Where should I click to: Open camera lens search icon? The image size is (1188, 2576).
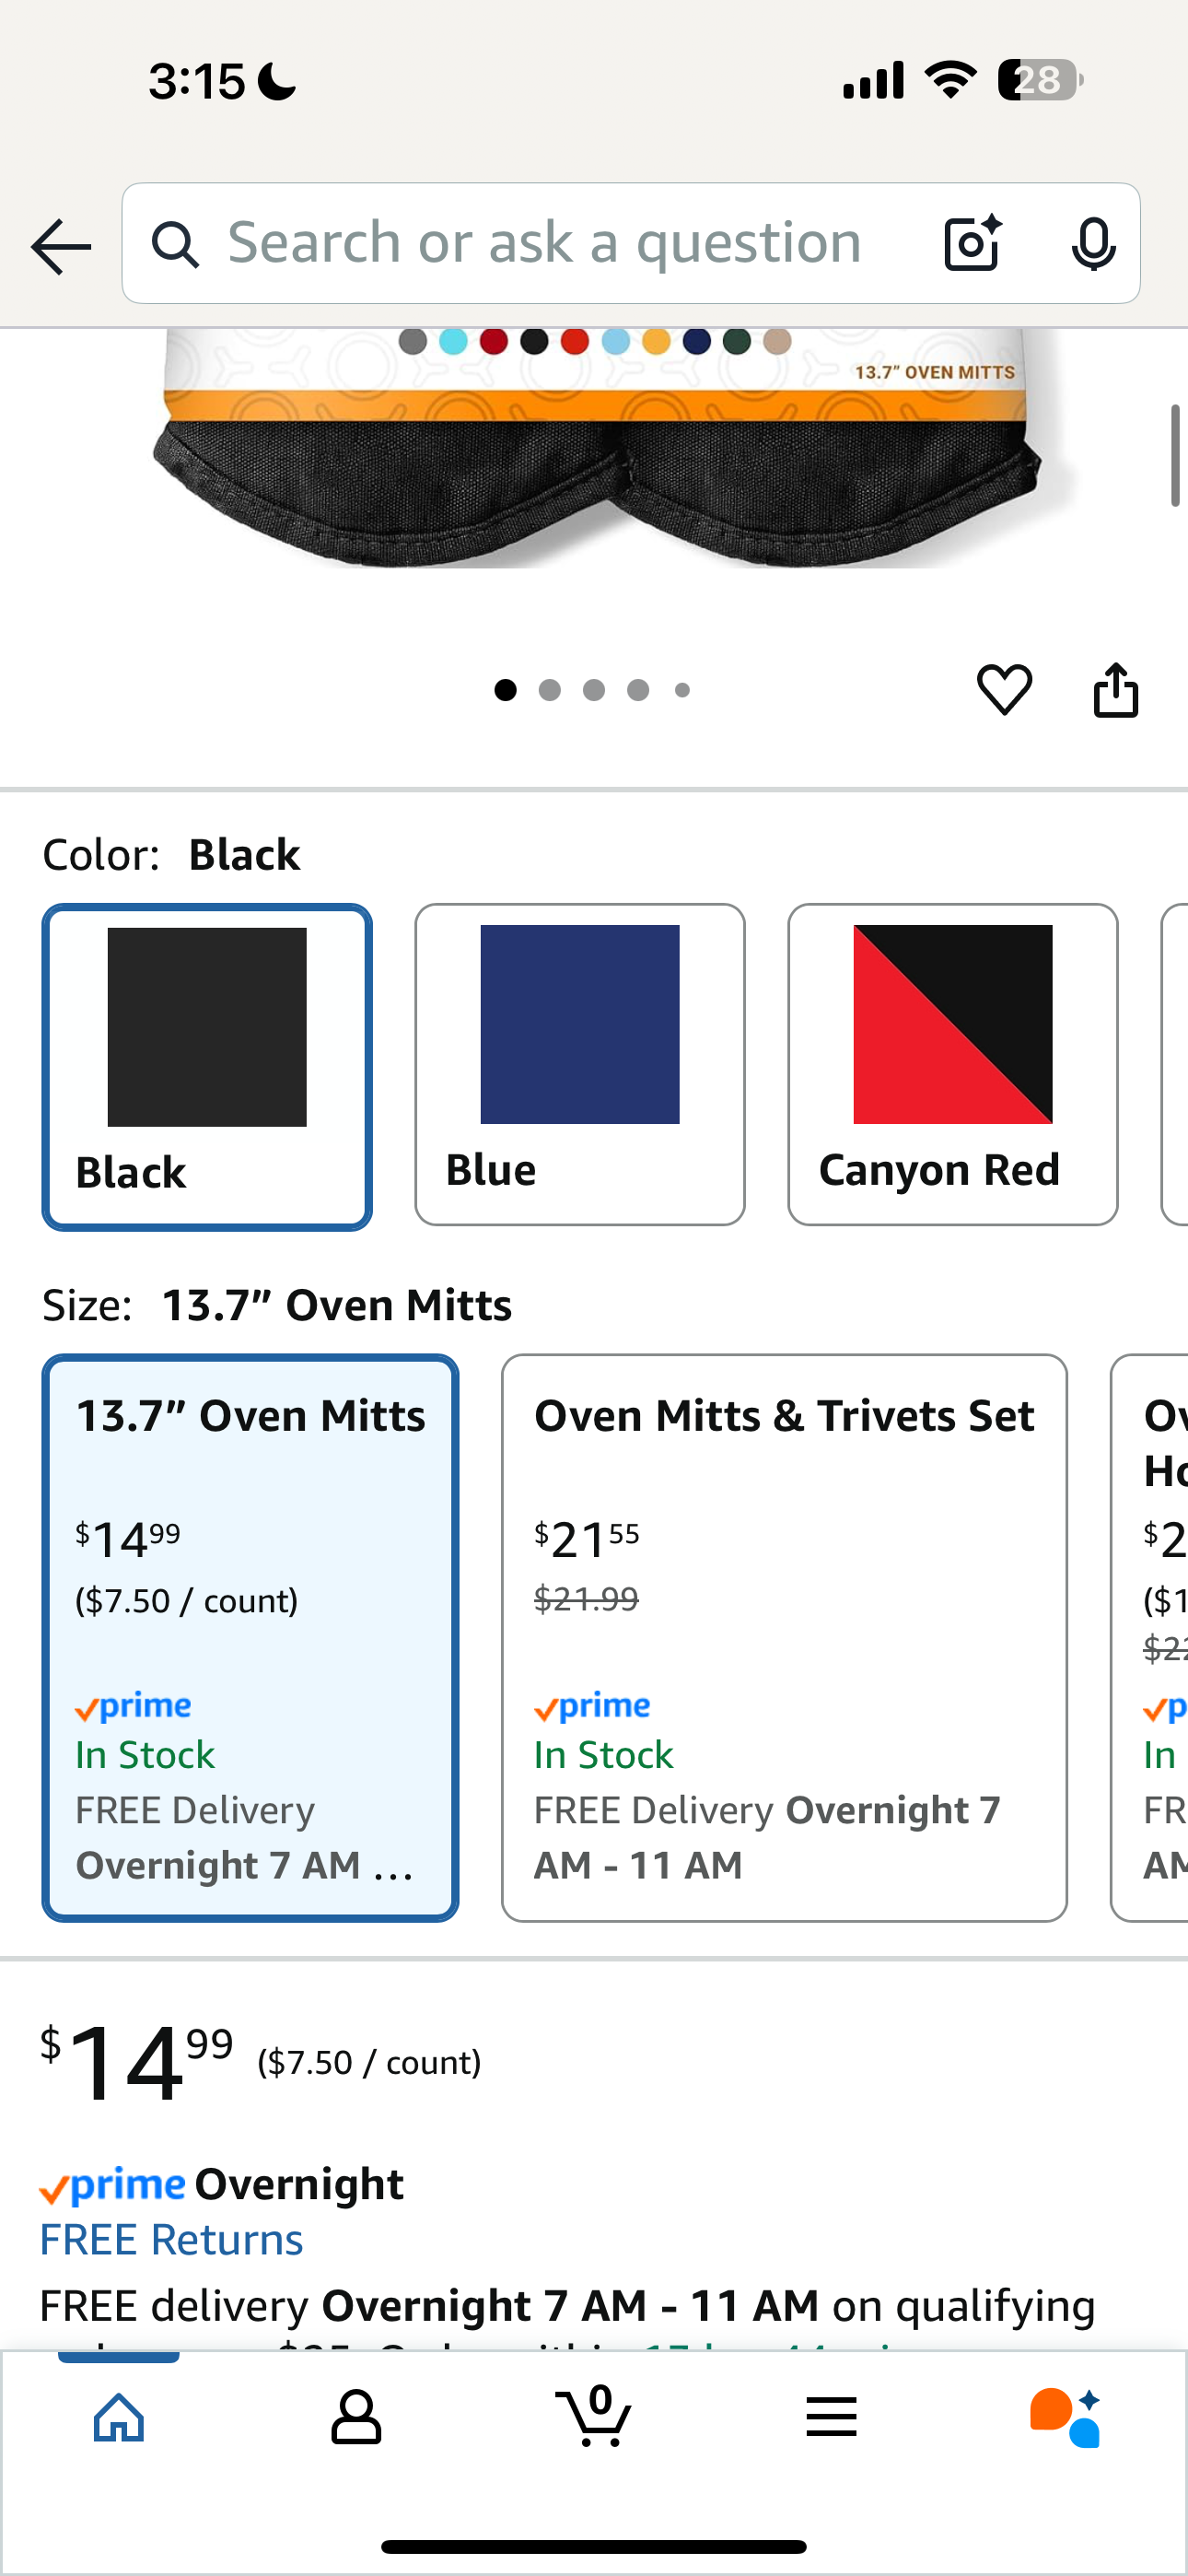(972, 243)
